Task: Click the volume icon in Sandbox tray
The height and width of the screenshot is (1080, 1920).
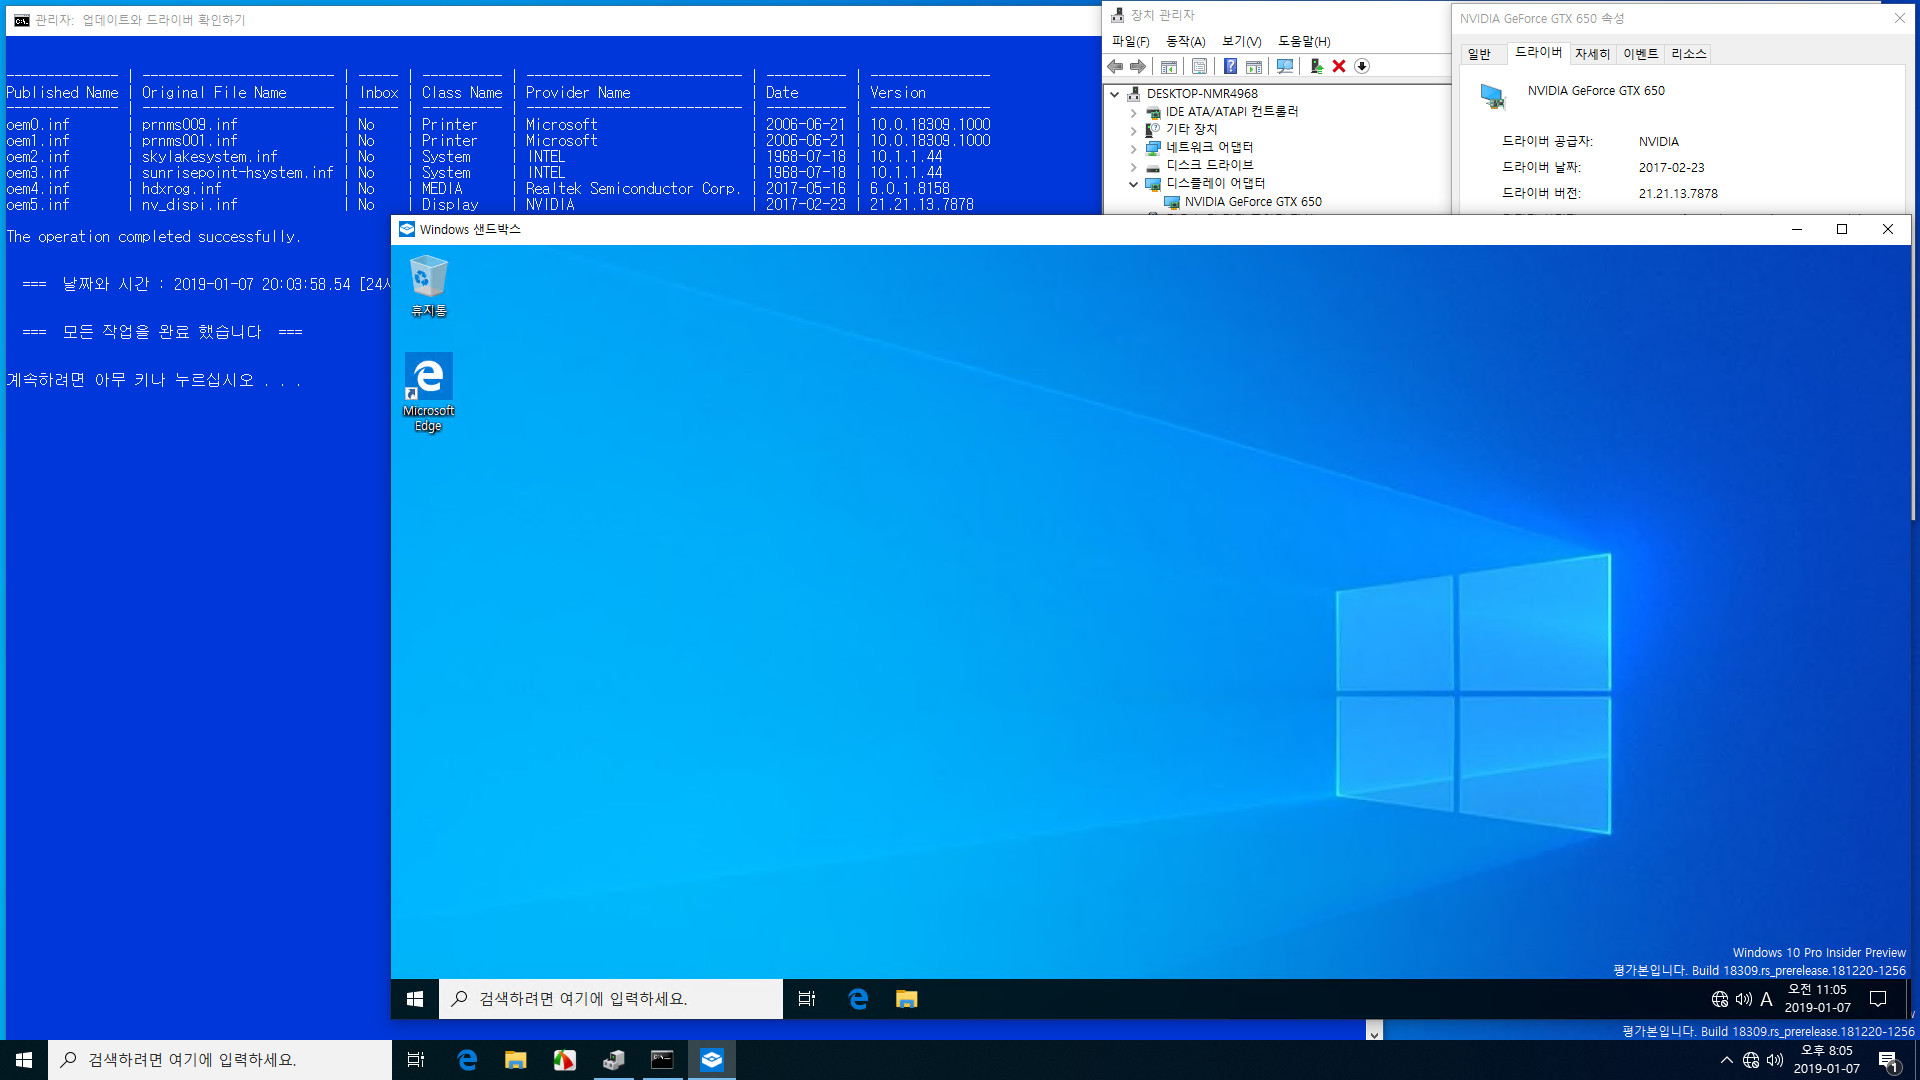Action: 1744,999
